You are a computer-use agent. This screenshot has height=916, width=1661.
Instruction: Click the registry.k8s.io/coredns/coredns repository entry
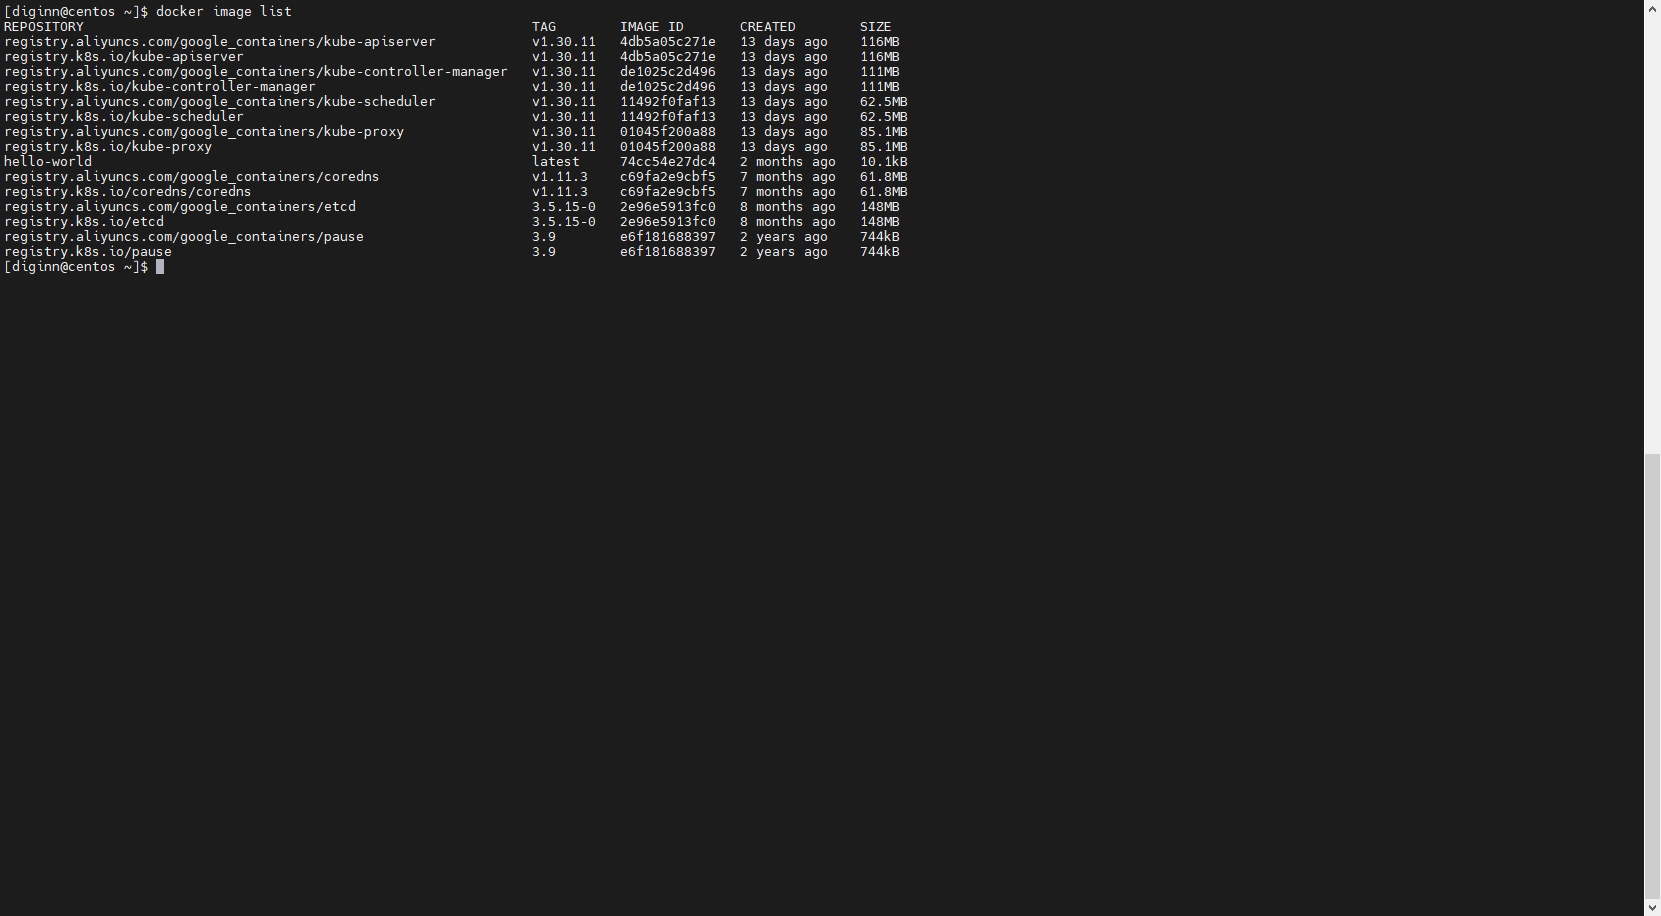[x=128, y=192]
